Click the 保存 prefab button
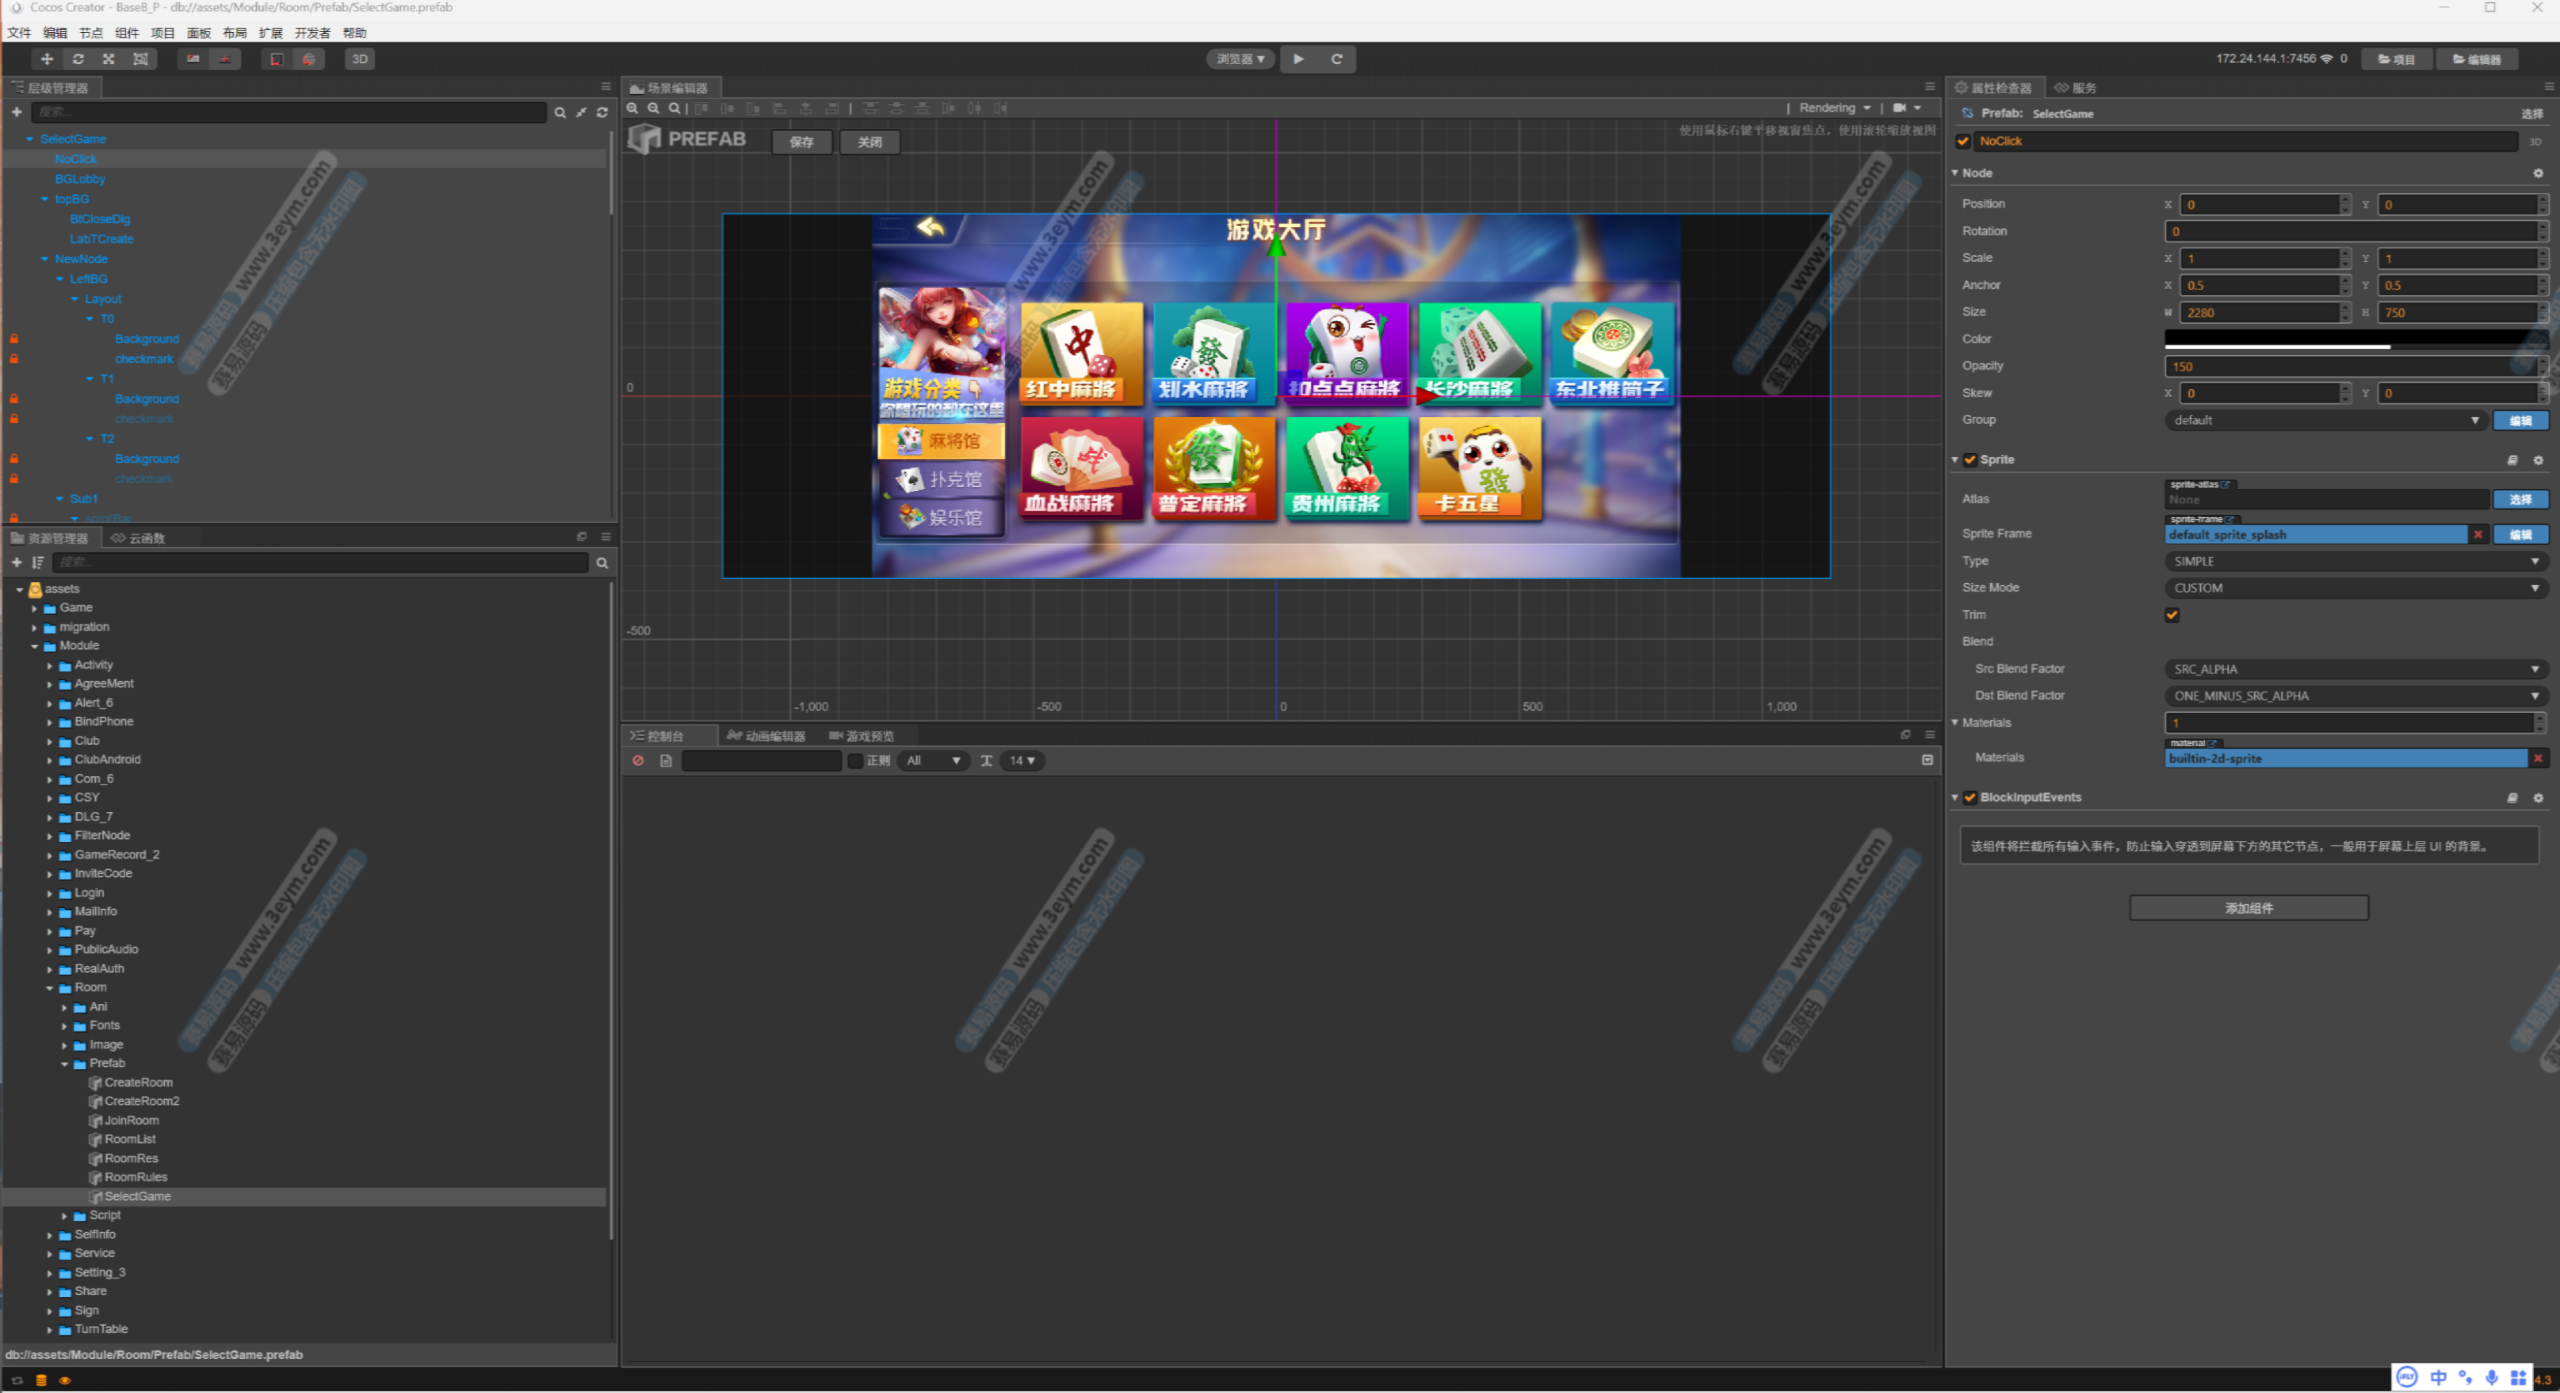 tap(801, 142)
